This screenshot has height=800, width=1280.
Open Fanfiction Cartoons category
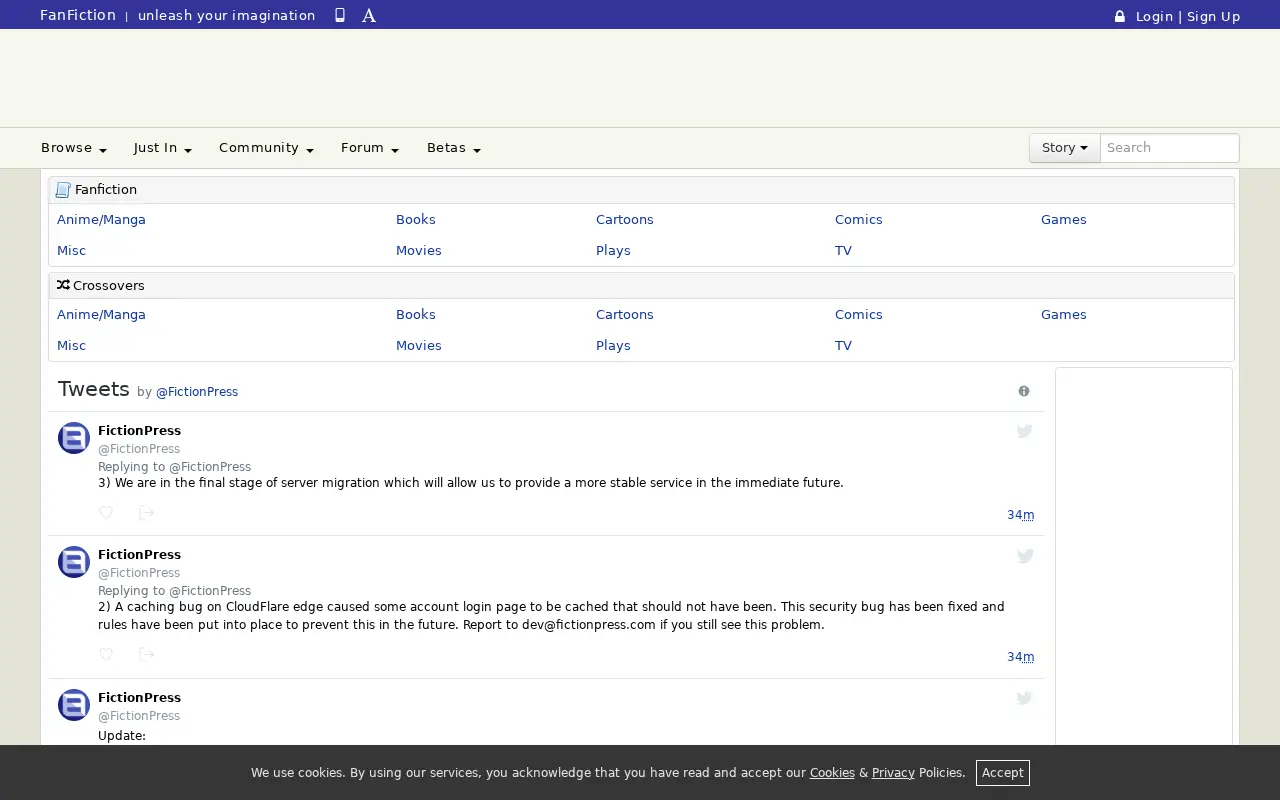625,220
